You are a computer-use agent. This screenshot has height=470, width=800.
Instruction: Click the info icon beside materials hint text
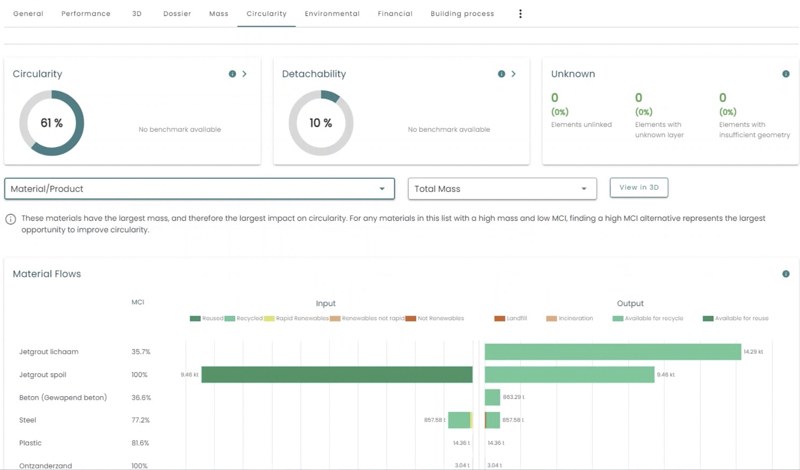[11, 219]
